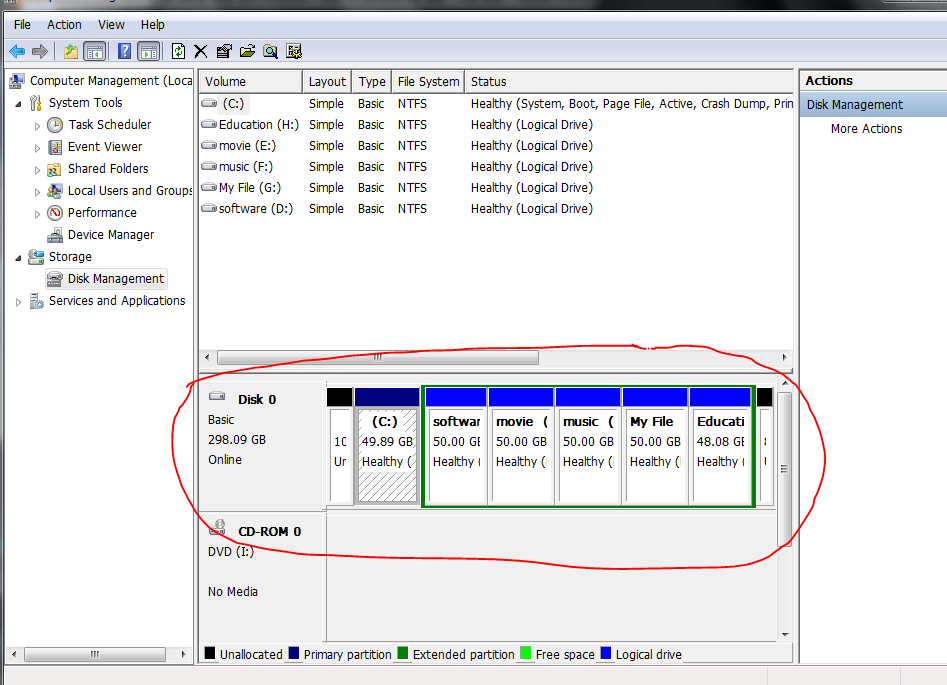Image resolution: width=947 pixels, height=685 pixels.
Task: Open the View menu
Action: coord(111,24)
